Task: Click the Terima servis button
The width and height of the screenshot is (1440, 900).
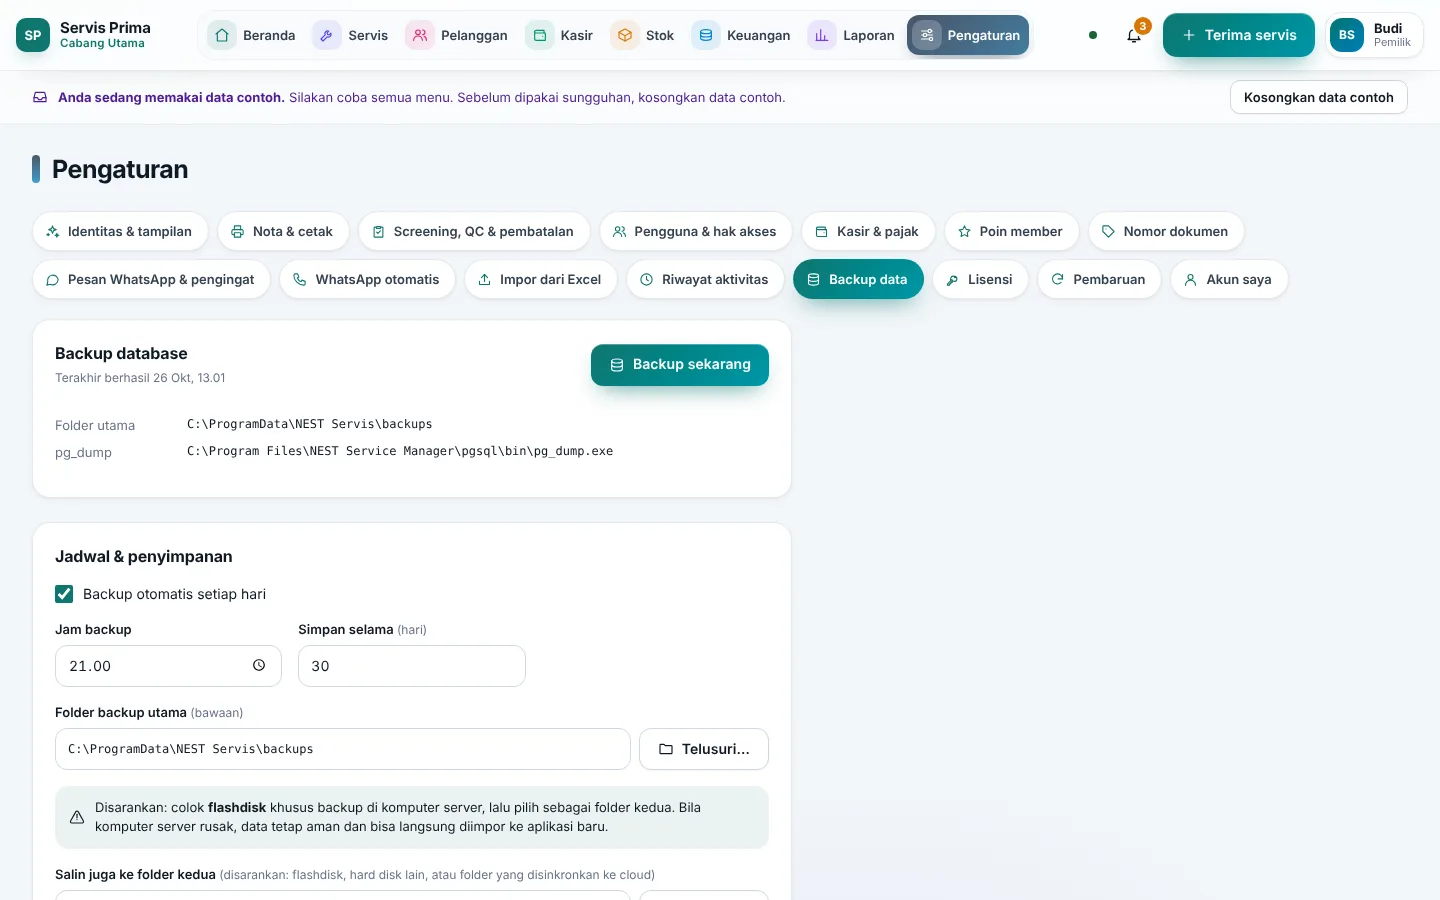Action: [x=1239, y=35]
